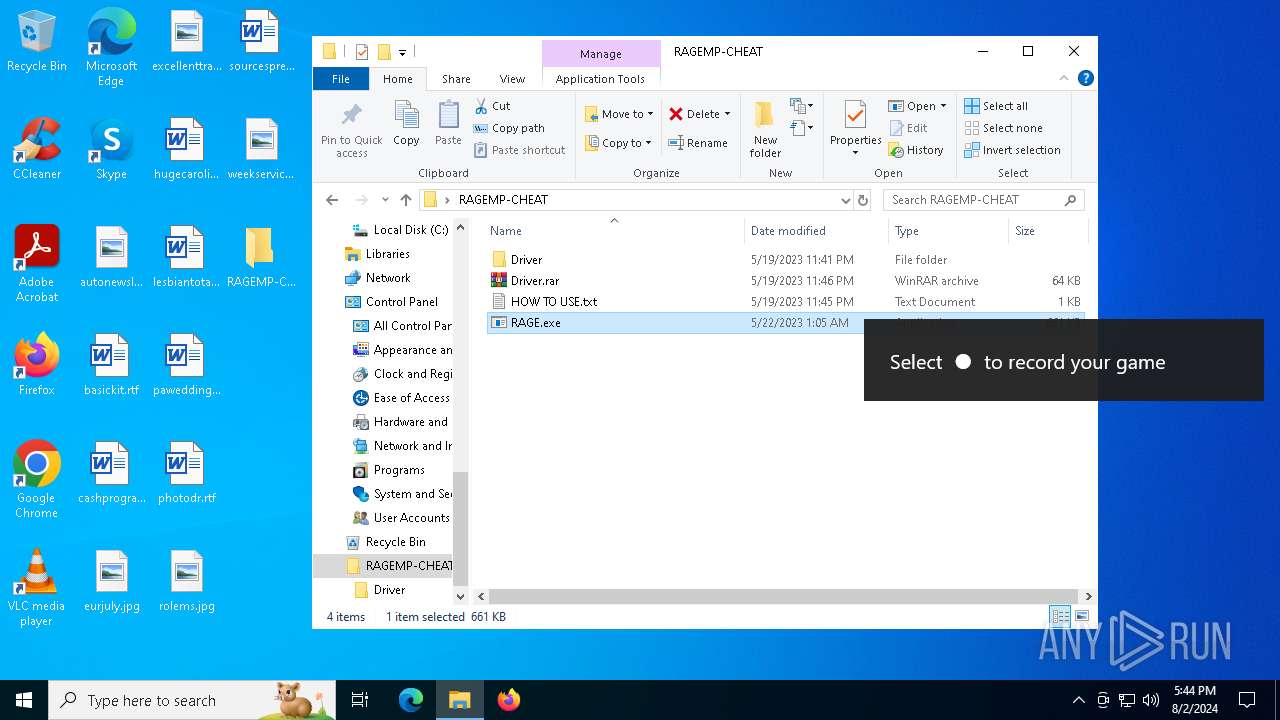Sort by Size column header
The height and width of the screenshot is (720, 1280).
(x=1047, y=231)
